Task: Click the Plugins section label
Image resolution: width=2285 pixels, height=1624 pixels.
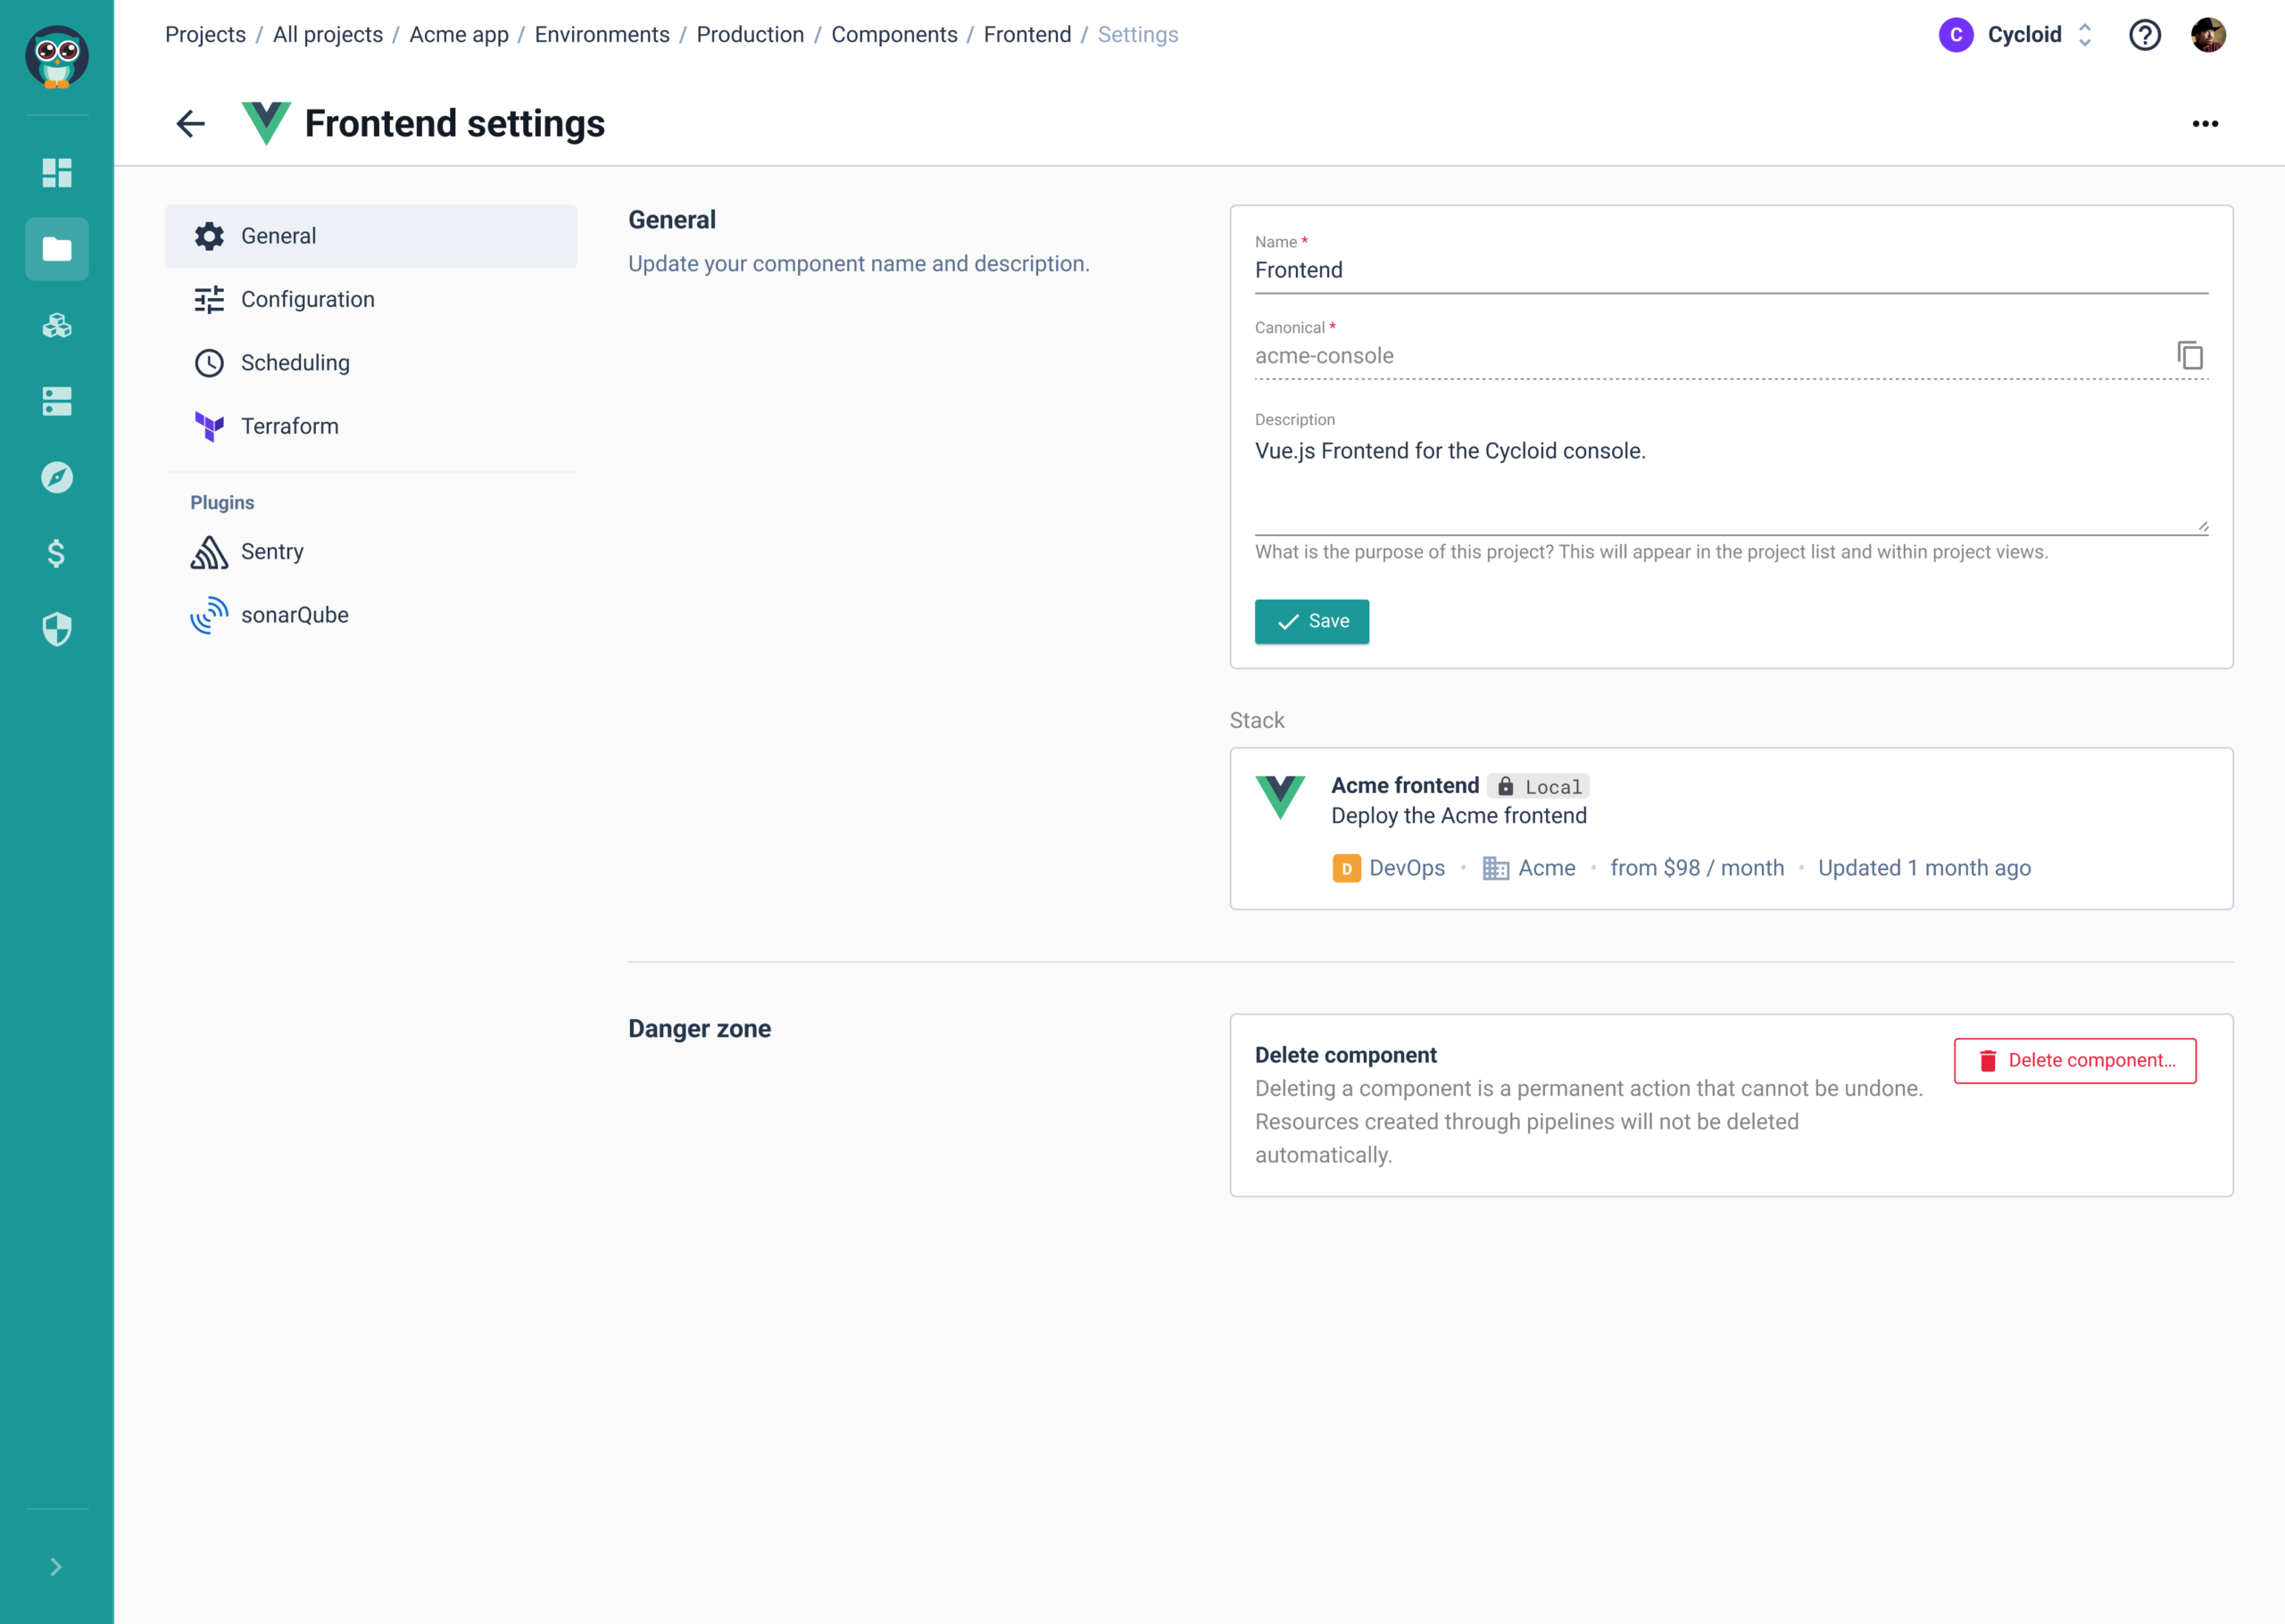Action: click(222, 502)
